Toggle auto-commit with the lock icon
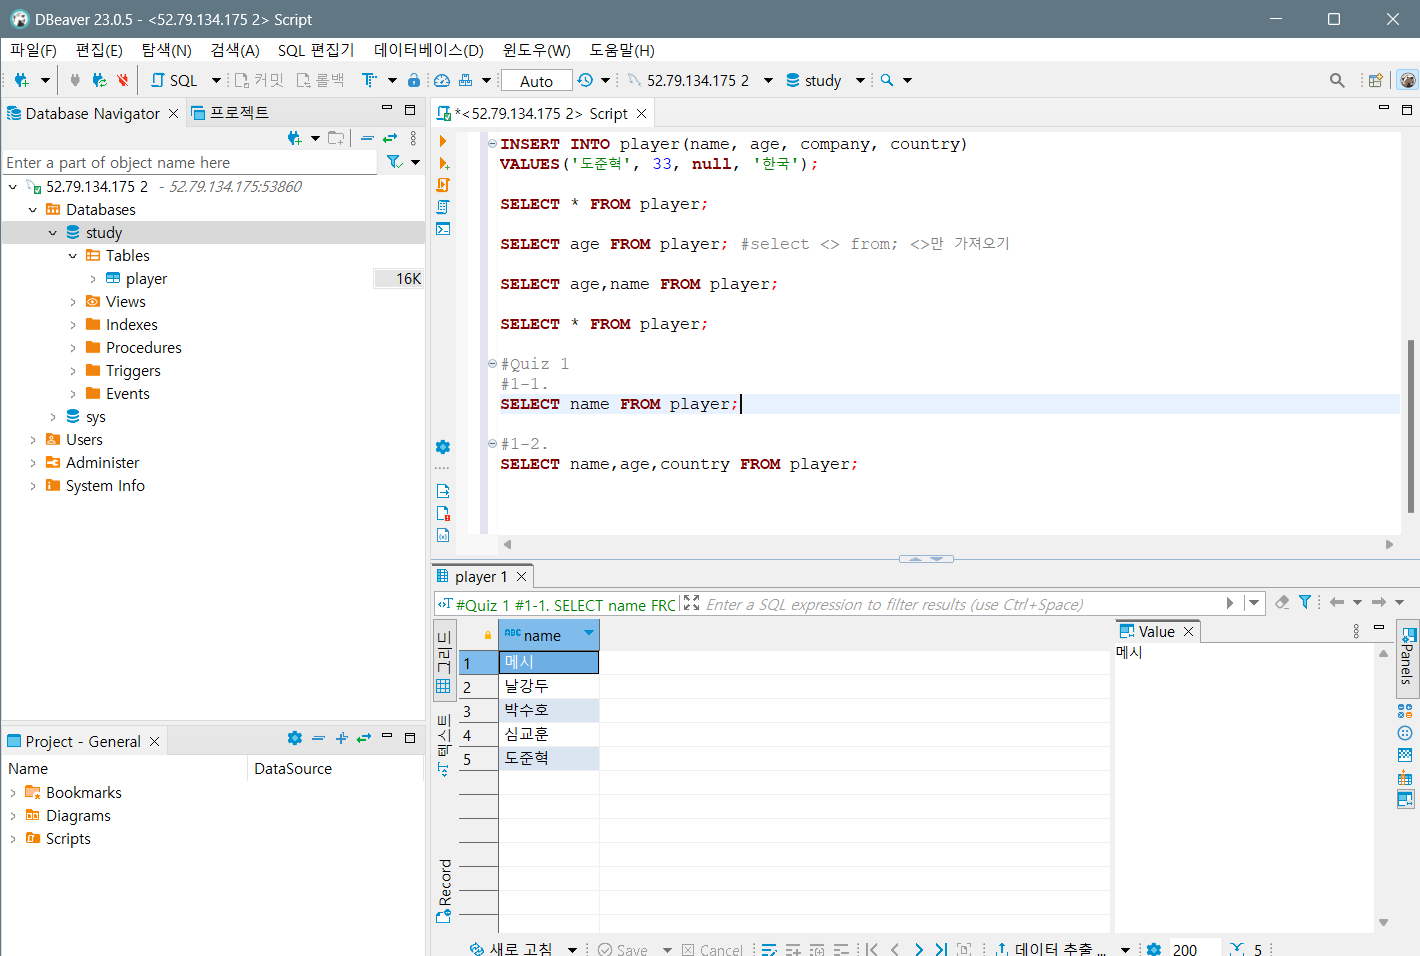This screenshot has height=956, width=1420. (413, 80)
